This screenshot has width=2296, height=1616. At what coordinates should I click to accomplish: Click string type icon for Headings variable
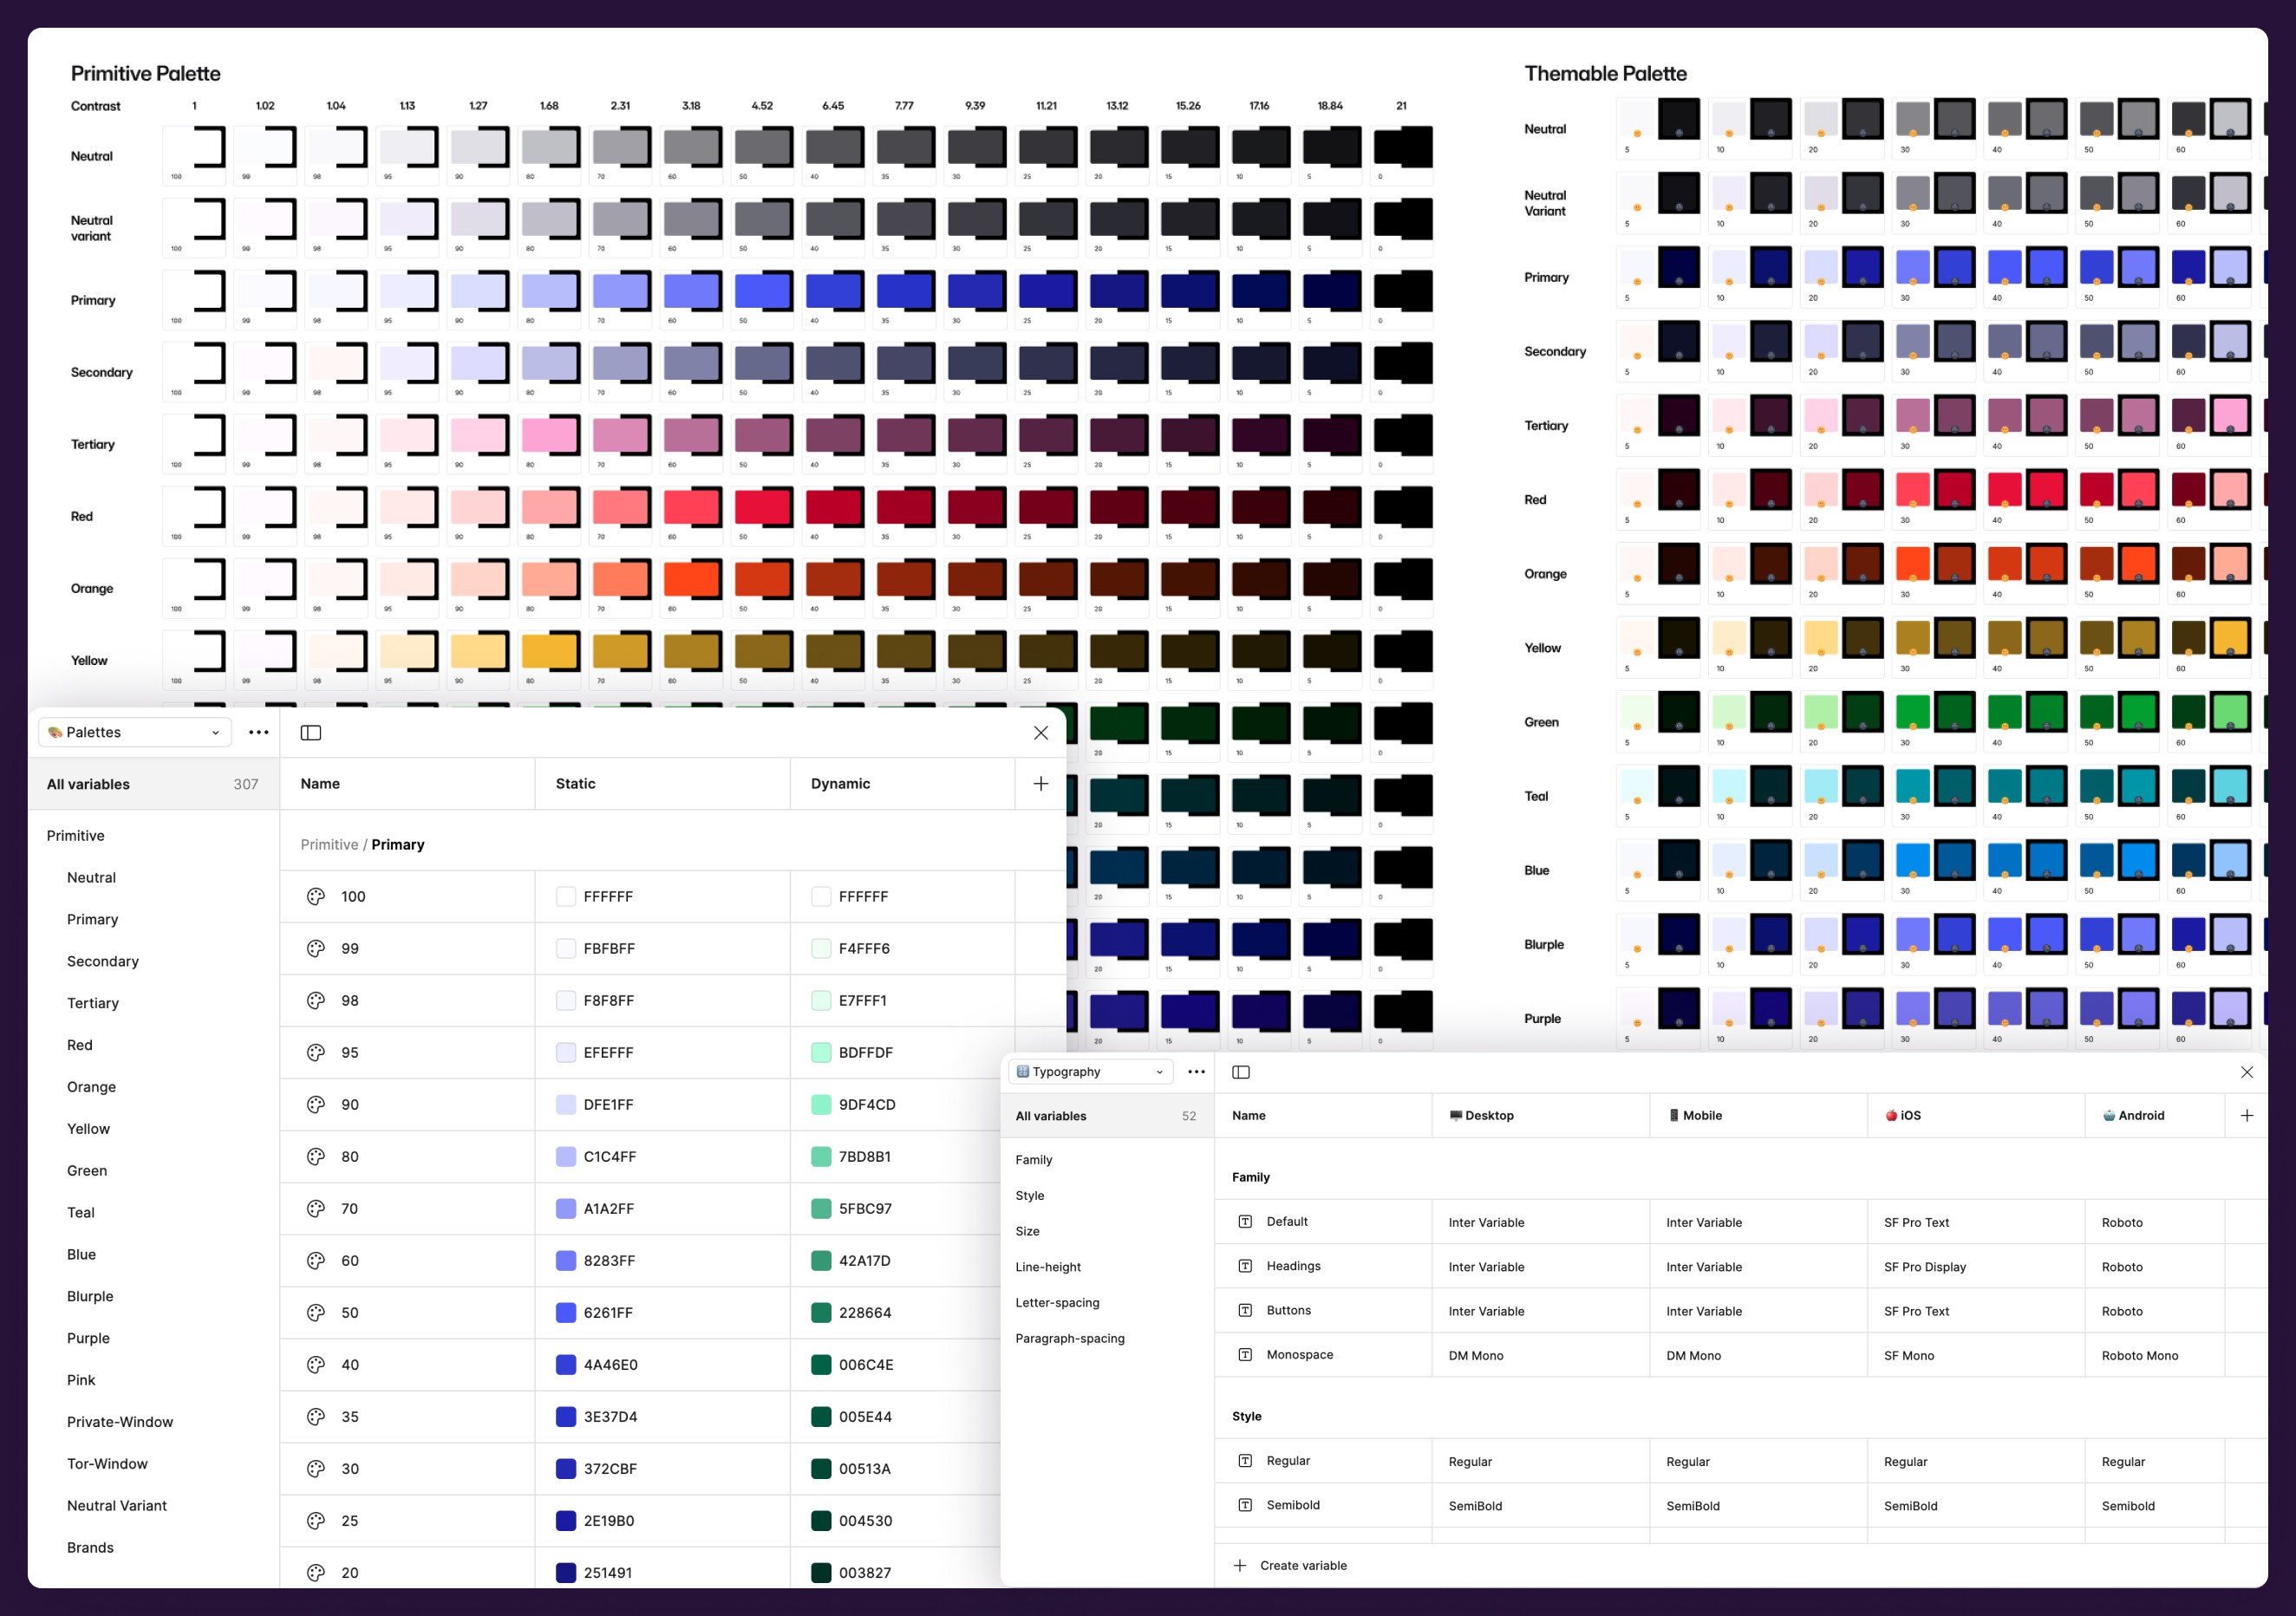[1246, 1266]
